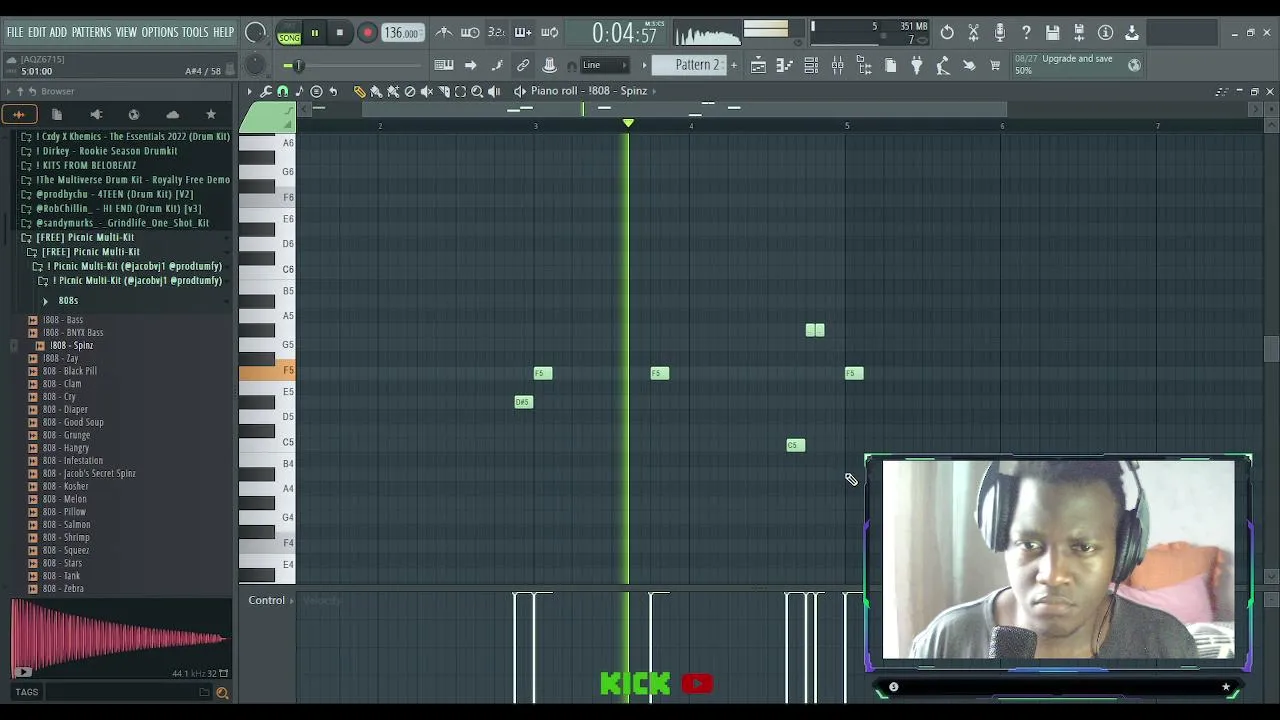The image size is (1280, 720).
Task: Click the C5 note in piano roll
Action: pos(796,445)
